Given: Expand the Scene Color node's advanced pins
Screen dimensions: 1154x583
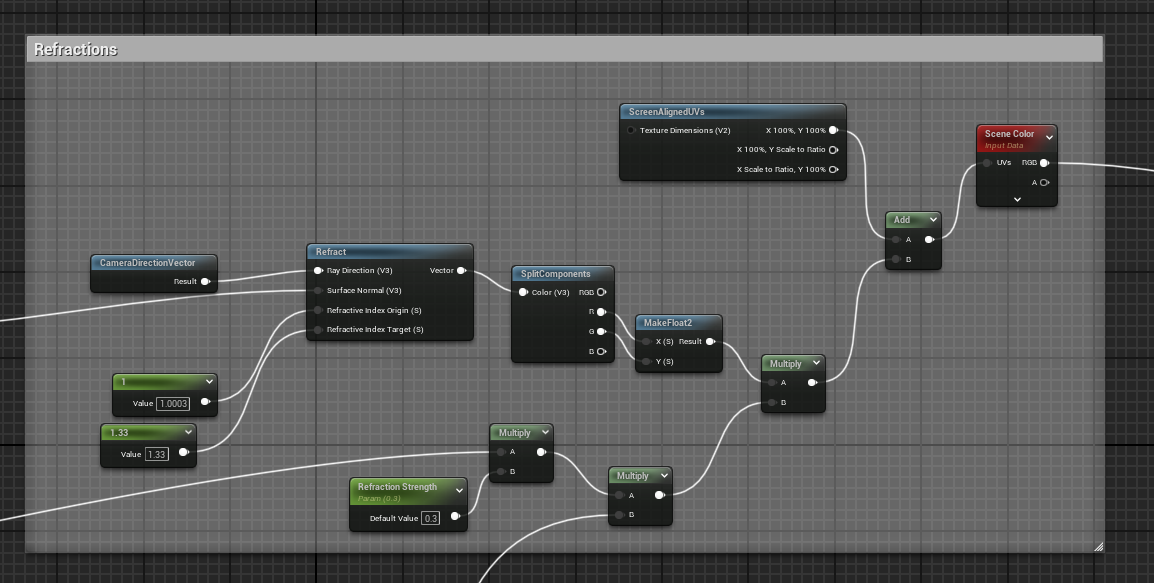Looking at the screenshot, I should 1017,199.
